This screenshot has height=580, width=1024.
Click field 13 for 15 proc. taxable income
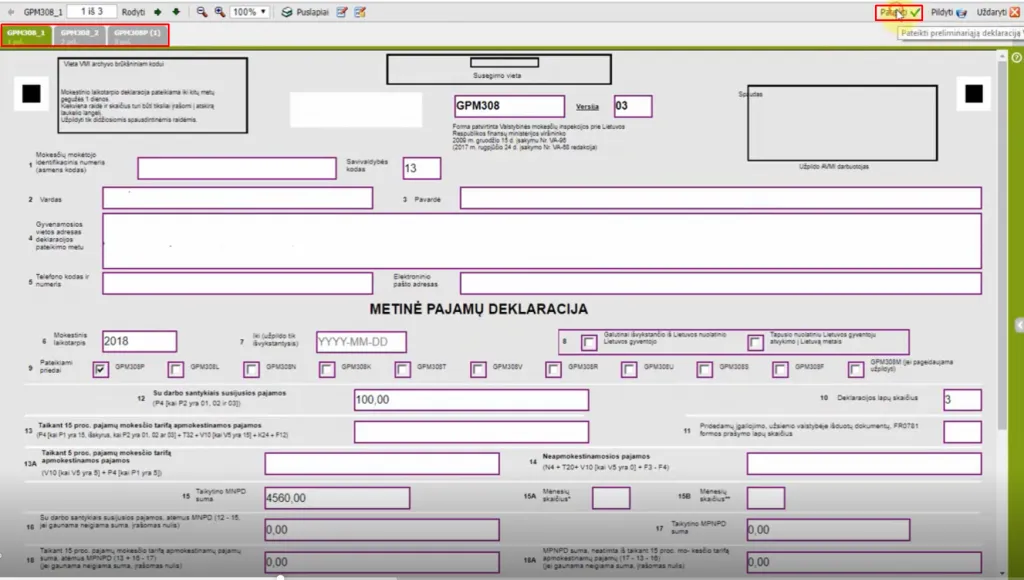tap(472, 432)
